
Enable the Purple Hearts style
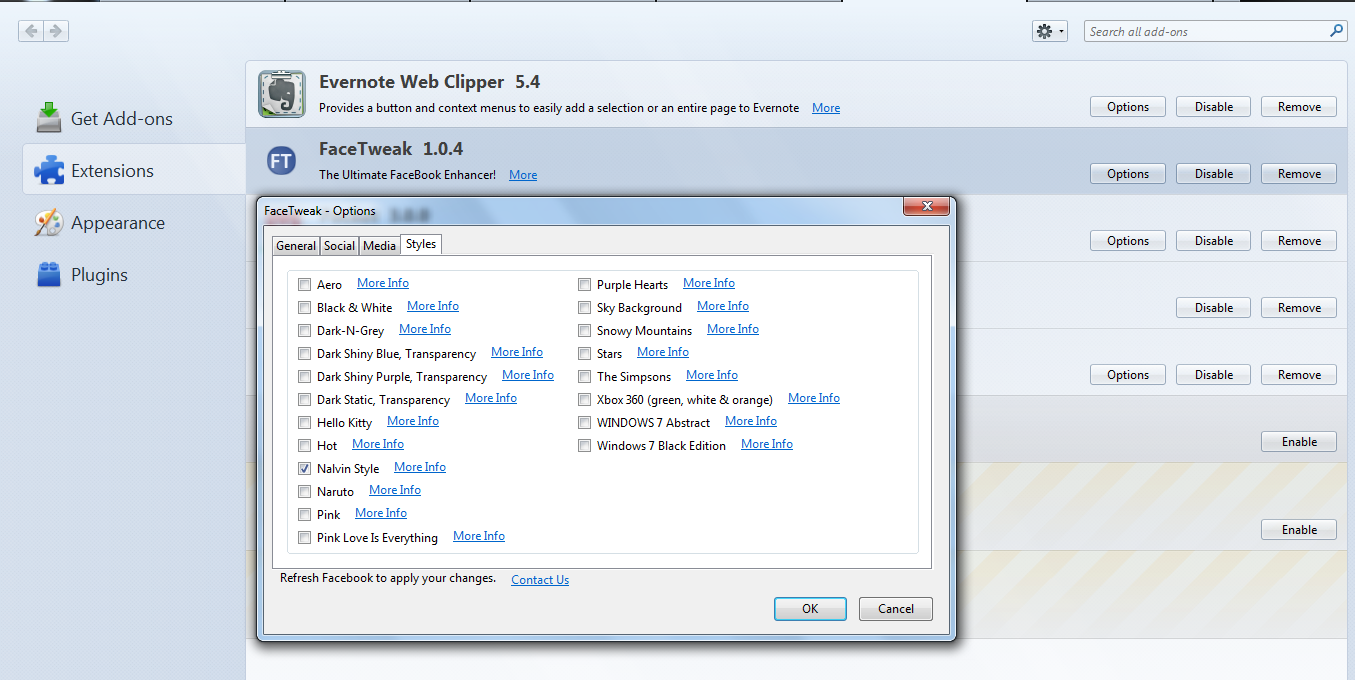pos(584,285)
